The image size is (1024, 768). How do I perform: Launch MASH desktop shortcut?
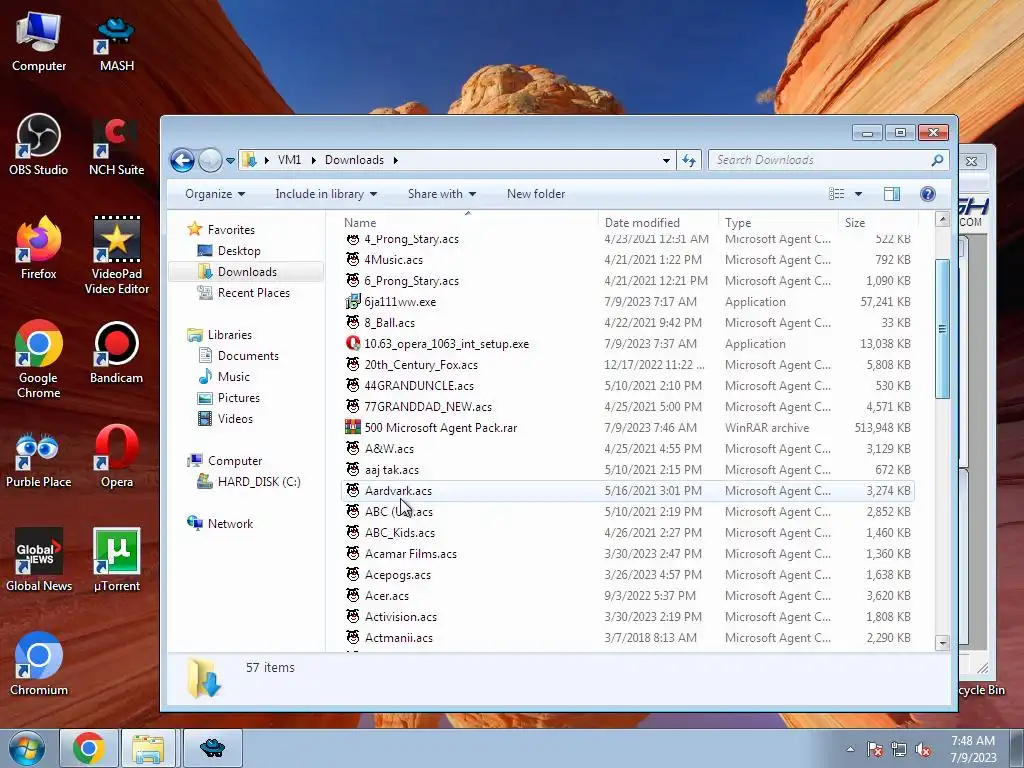pos(117,43)
